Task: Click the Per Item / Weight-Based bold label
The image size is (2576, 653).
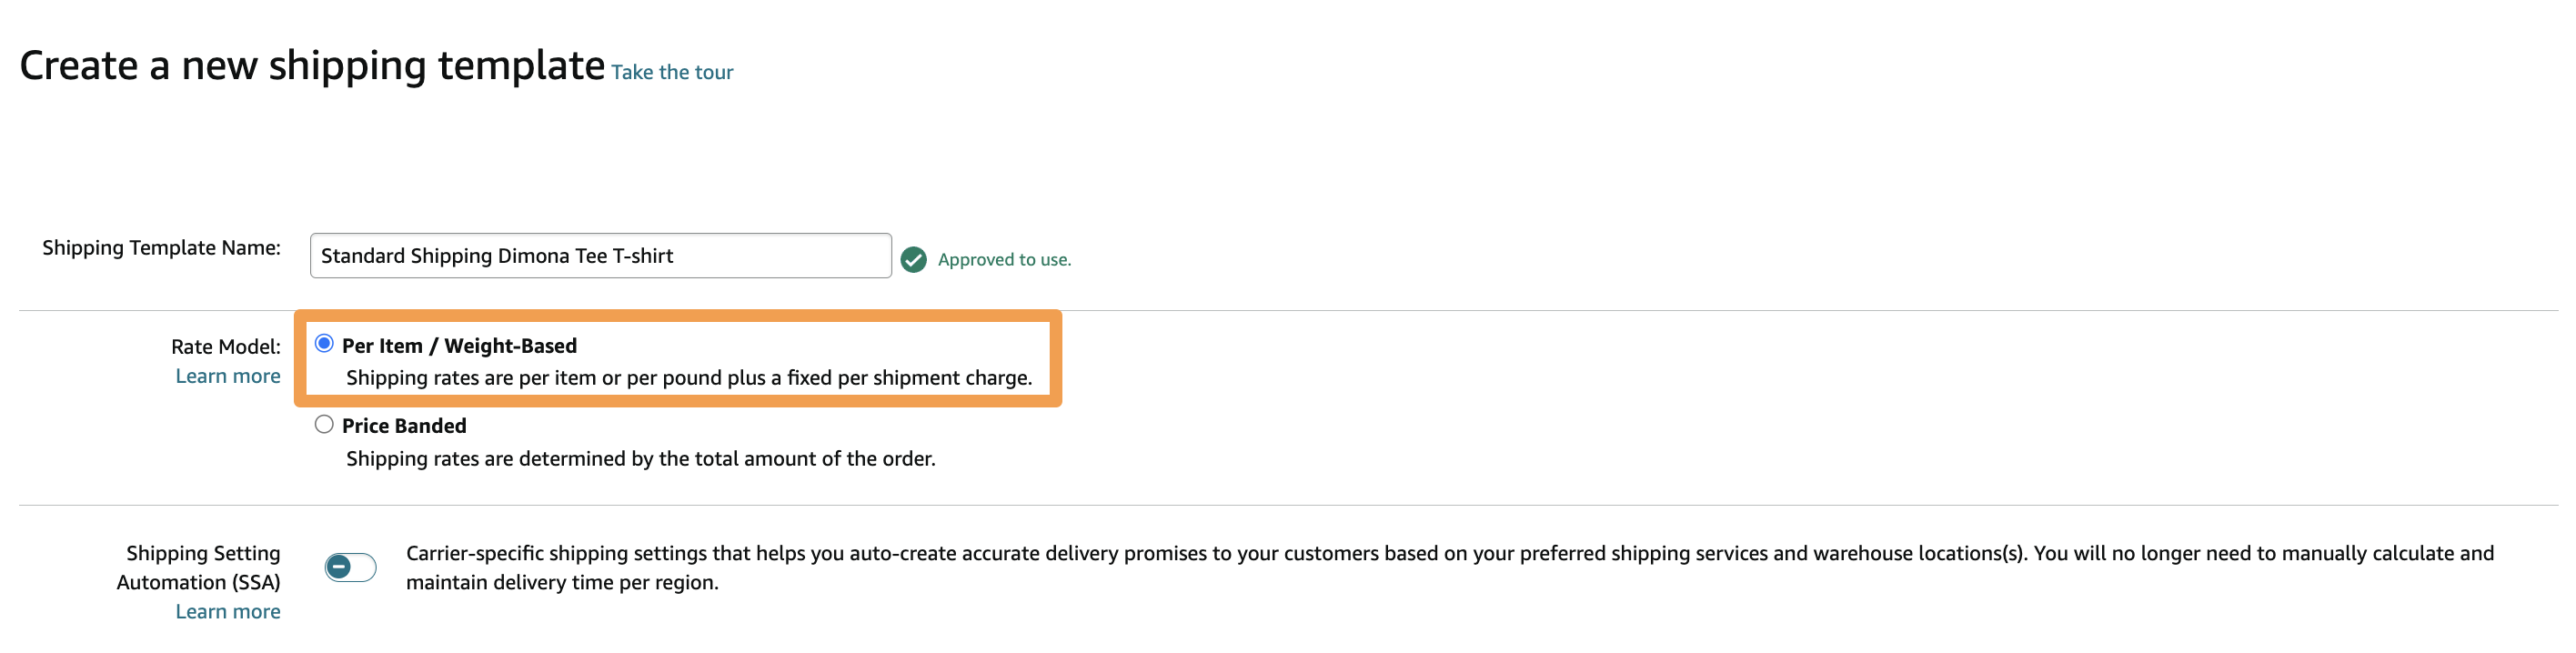Action: (461, 345)
